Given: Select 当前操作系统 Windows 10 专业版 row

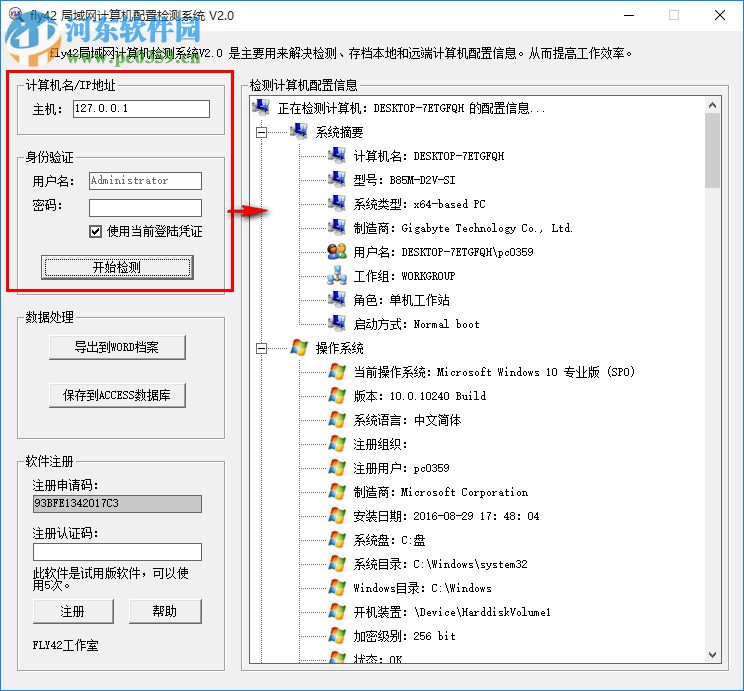Looking at the screenshot, I should [494, 372].
